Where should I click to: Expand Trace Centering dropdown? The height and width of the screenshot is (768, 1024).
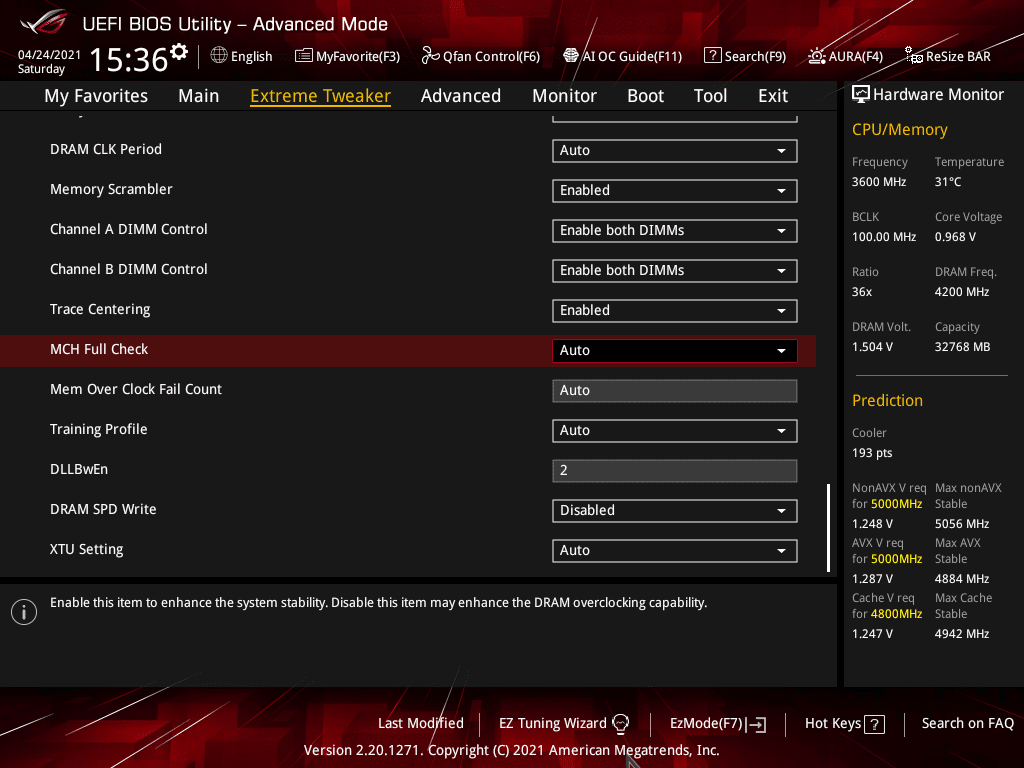pyautogui.click(x=675, y=311)
